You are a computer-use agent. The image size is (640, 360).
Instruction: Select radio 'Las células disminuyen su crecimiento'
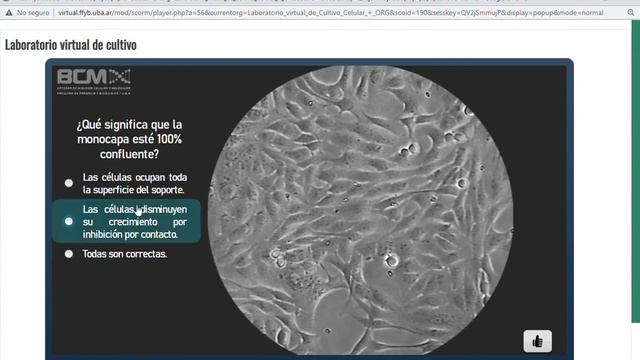pos(69,221)
